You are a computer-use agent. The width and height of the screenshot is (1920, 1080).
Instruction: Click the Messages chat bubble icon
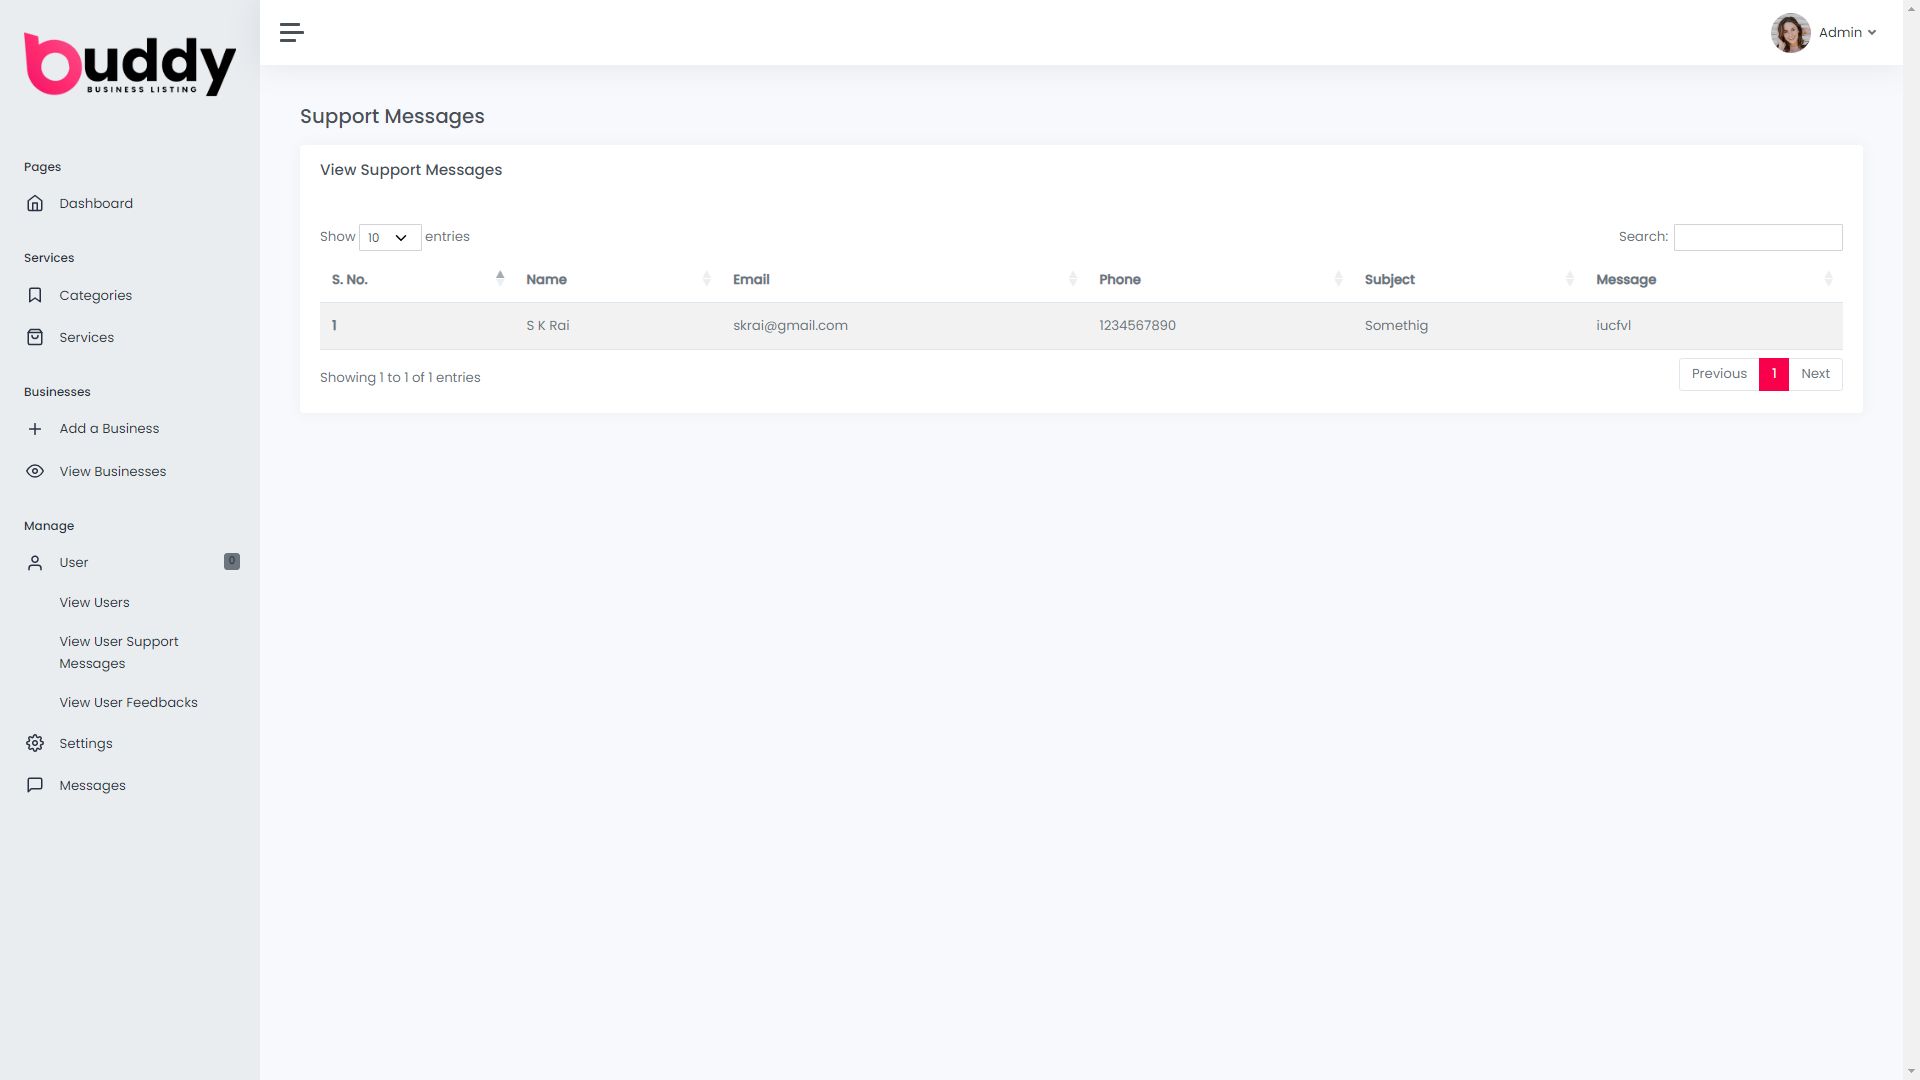[x=35, y=786]
